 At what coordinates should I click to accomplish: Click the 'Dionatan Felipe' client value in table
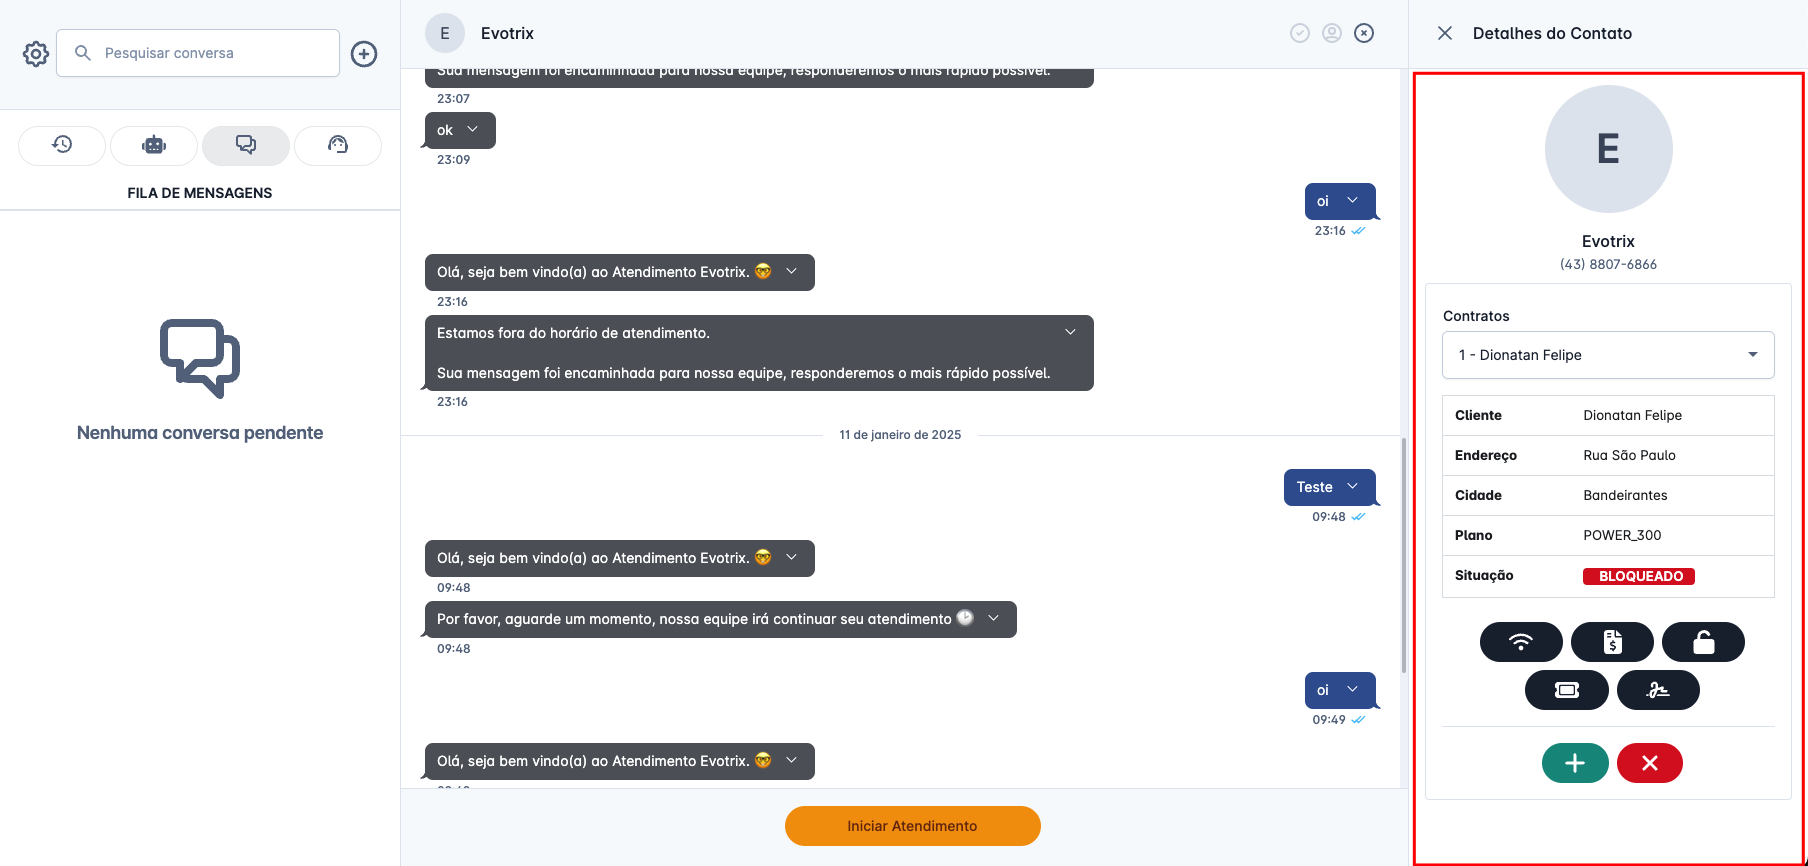click(1632, 415)
